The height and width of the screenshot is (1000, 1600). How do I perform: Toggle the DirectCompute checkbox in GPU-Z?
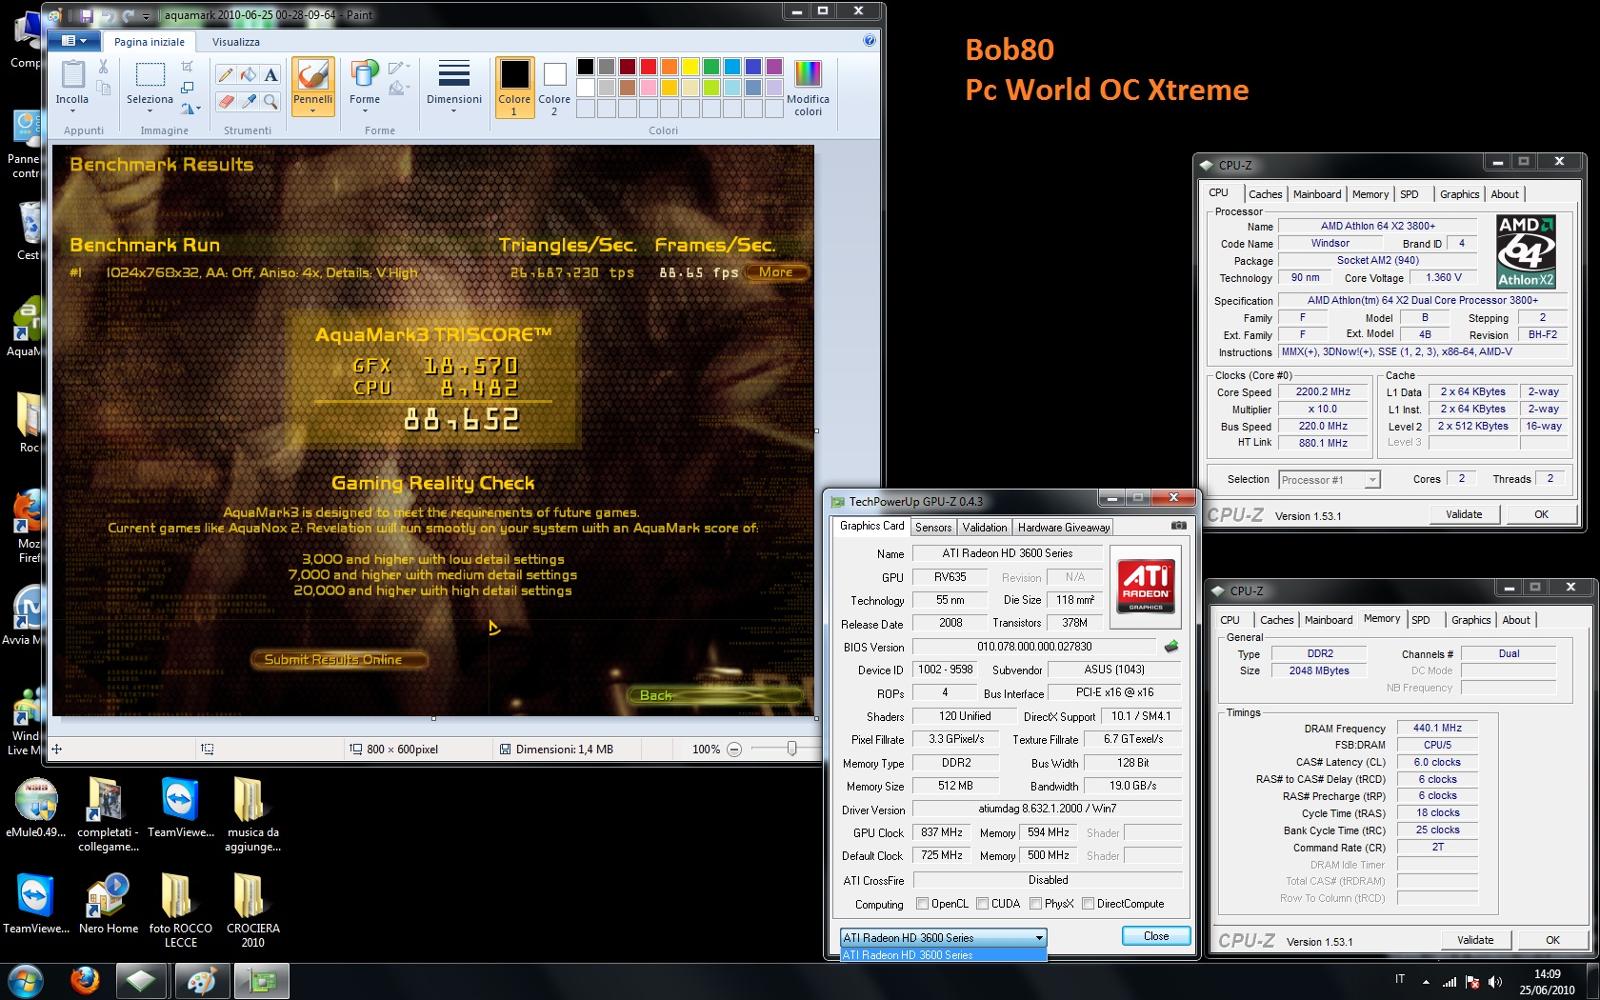(1087, 904)
